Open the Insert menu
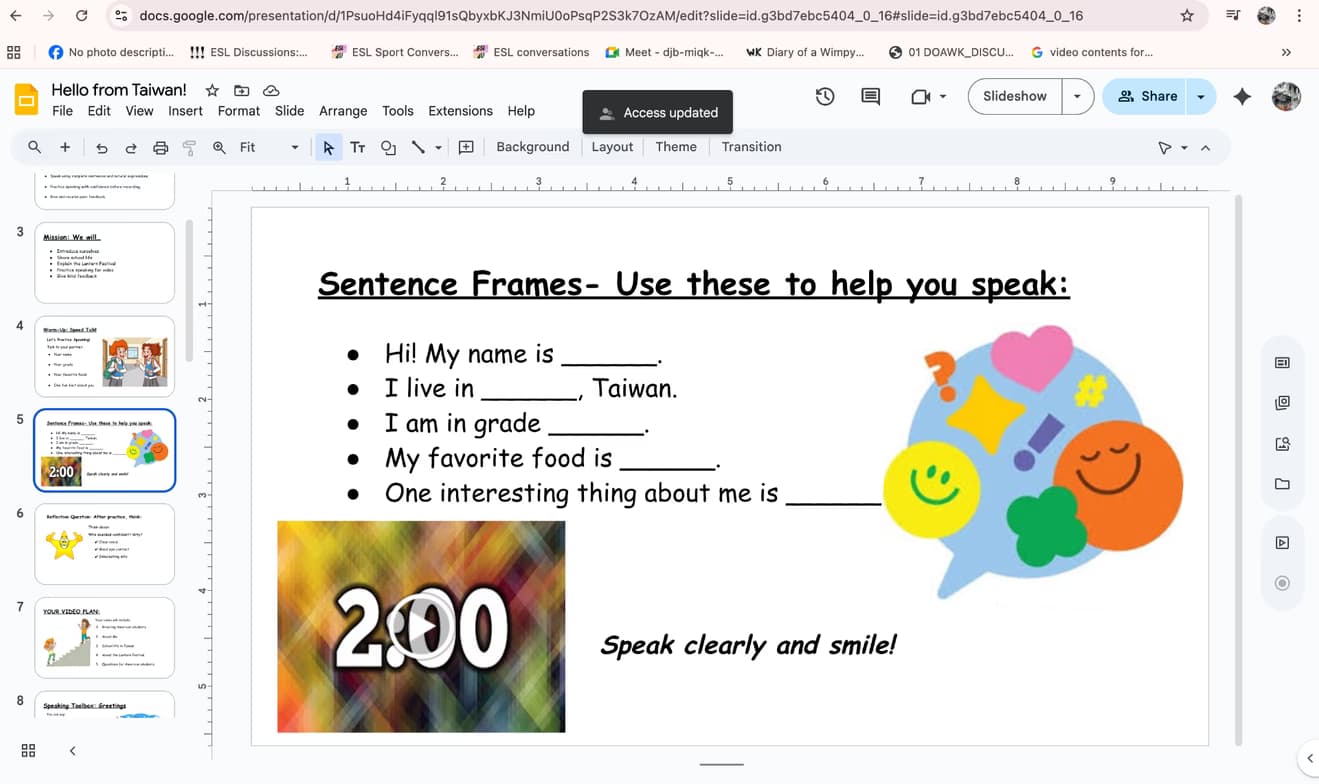Screen dimensions: 1319x784 click(x=185, y=111)
